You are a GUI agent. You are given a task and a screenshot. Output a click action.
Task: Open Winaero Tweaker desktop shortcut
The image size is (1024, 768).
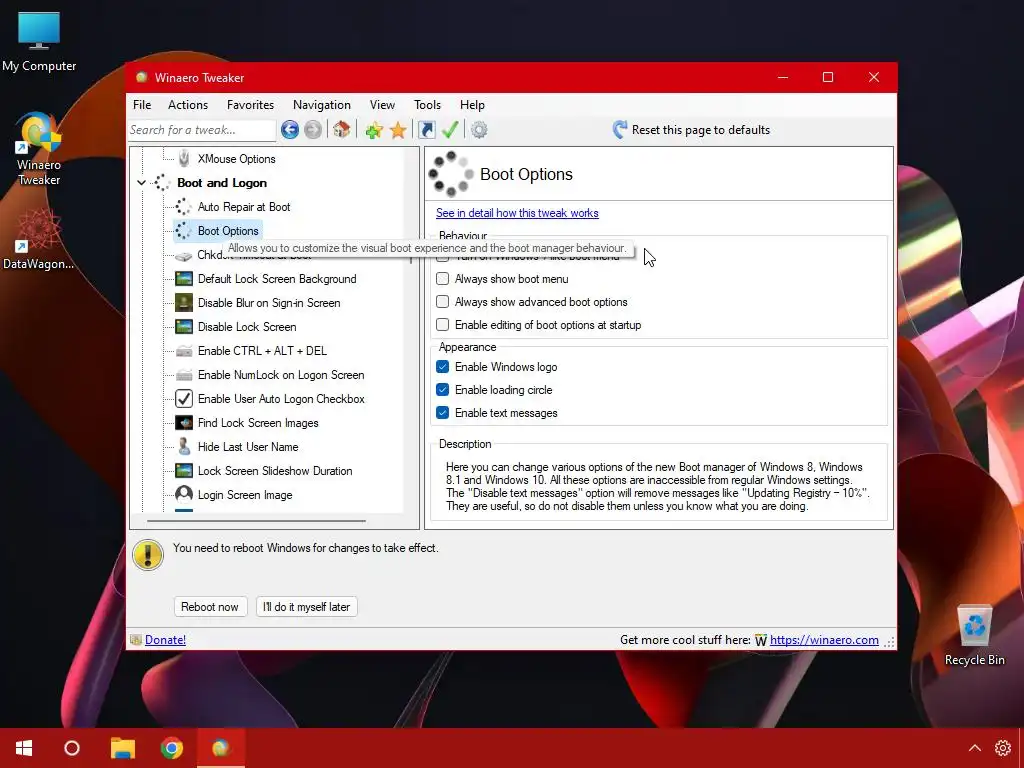(39, 149)
